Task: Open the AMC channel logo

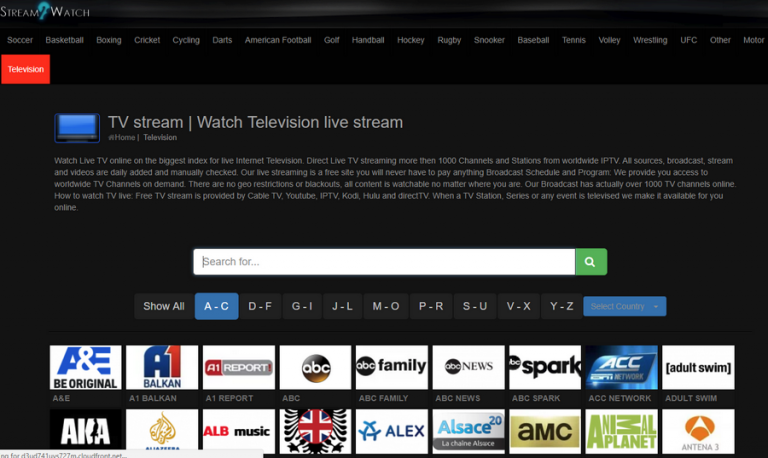Action: click(545, 432)
